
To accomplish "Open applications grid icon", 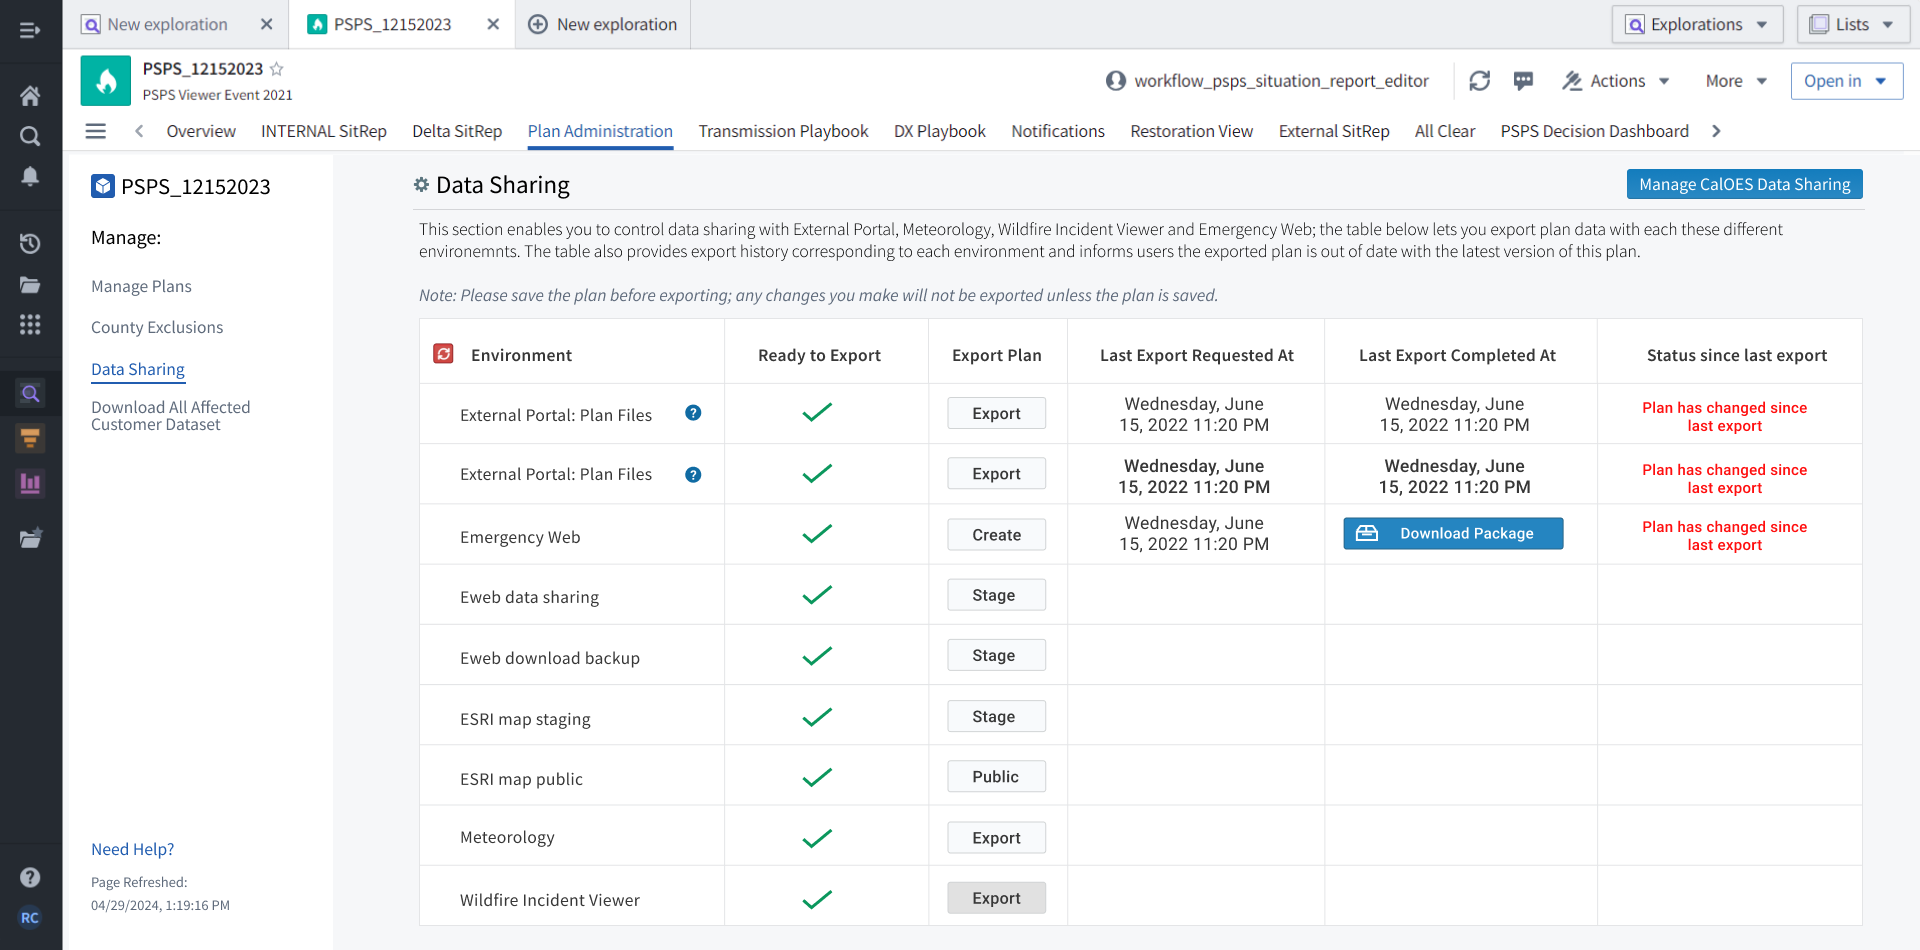I will [x=30, y=325].
